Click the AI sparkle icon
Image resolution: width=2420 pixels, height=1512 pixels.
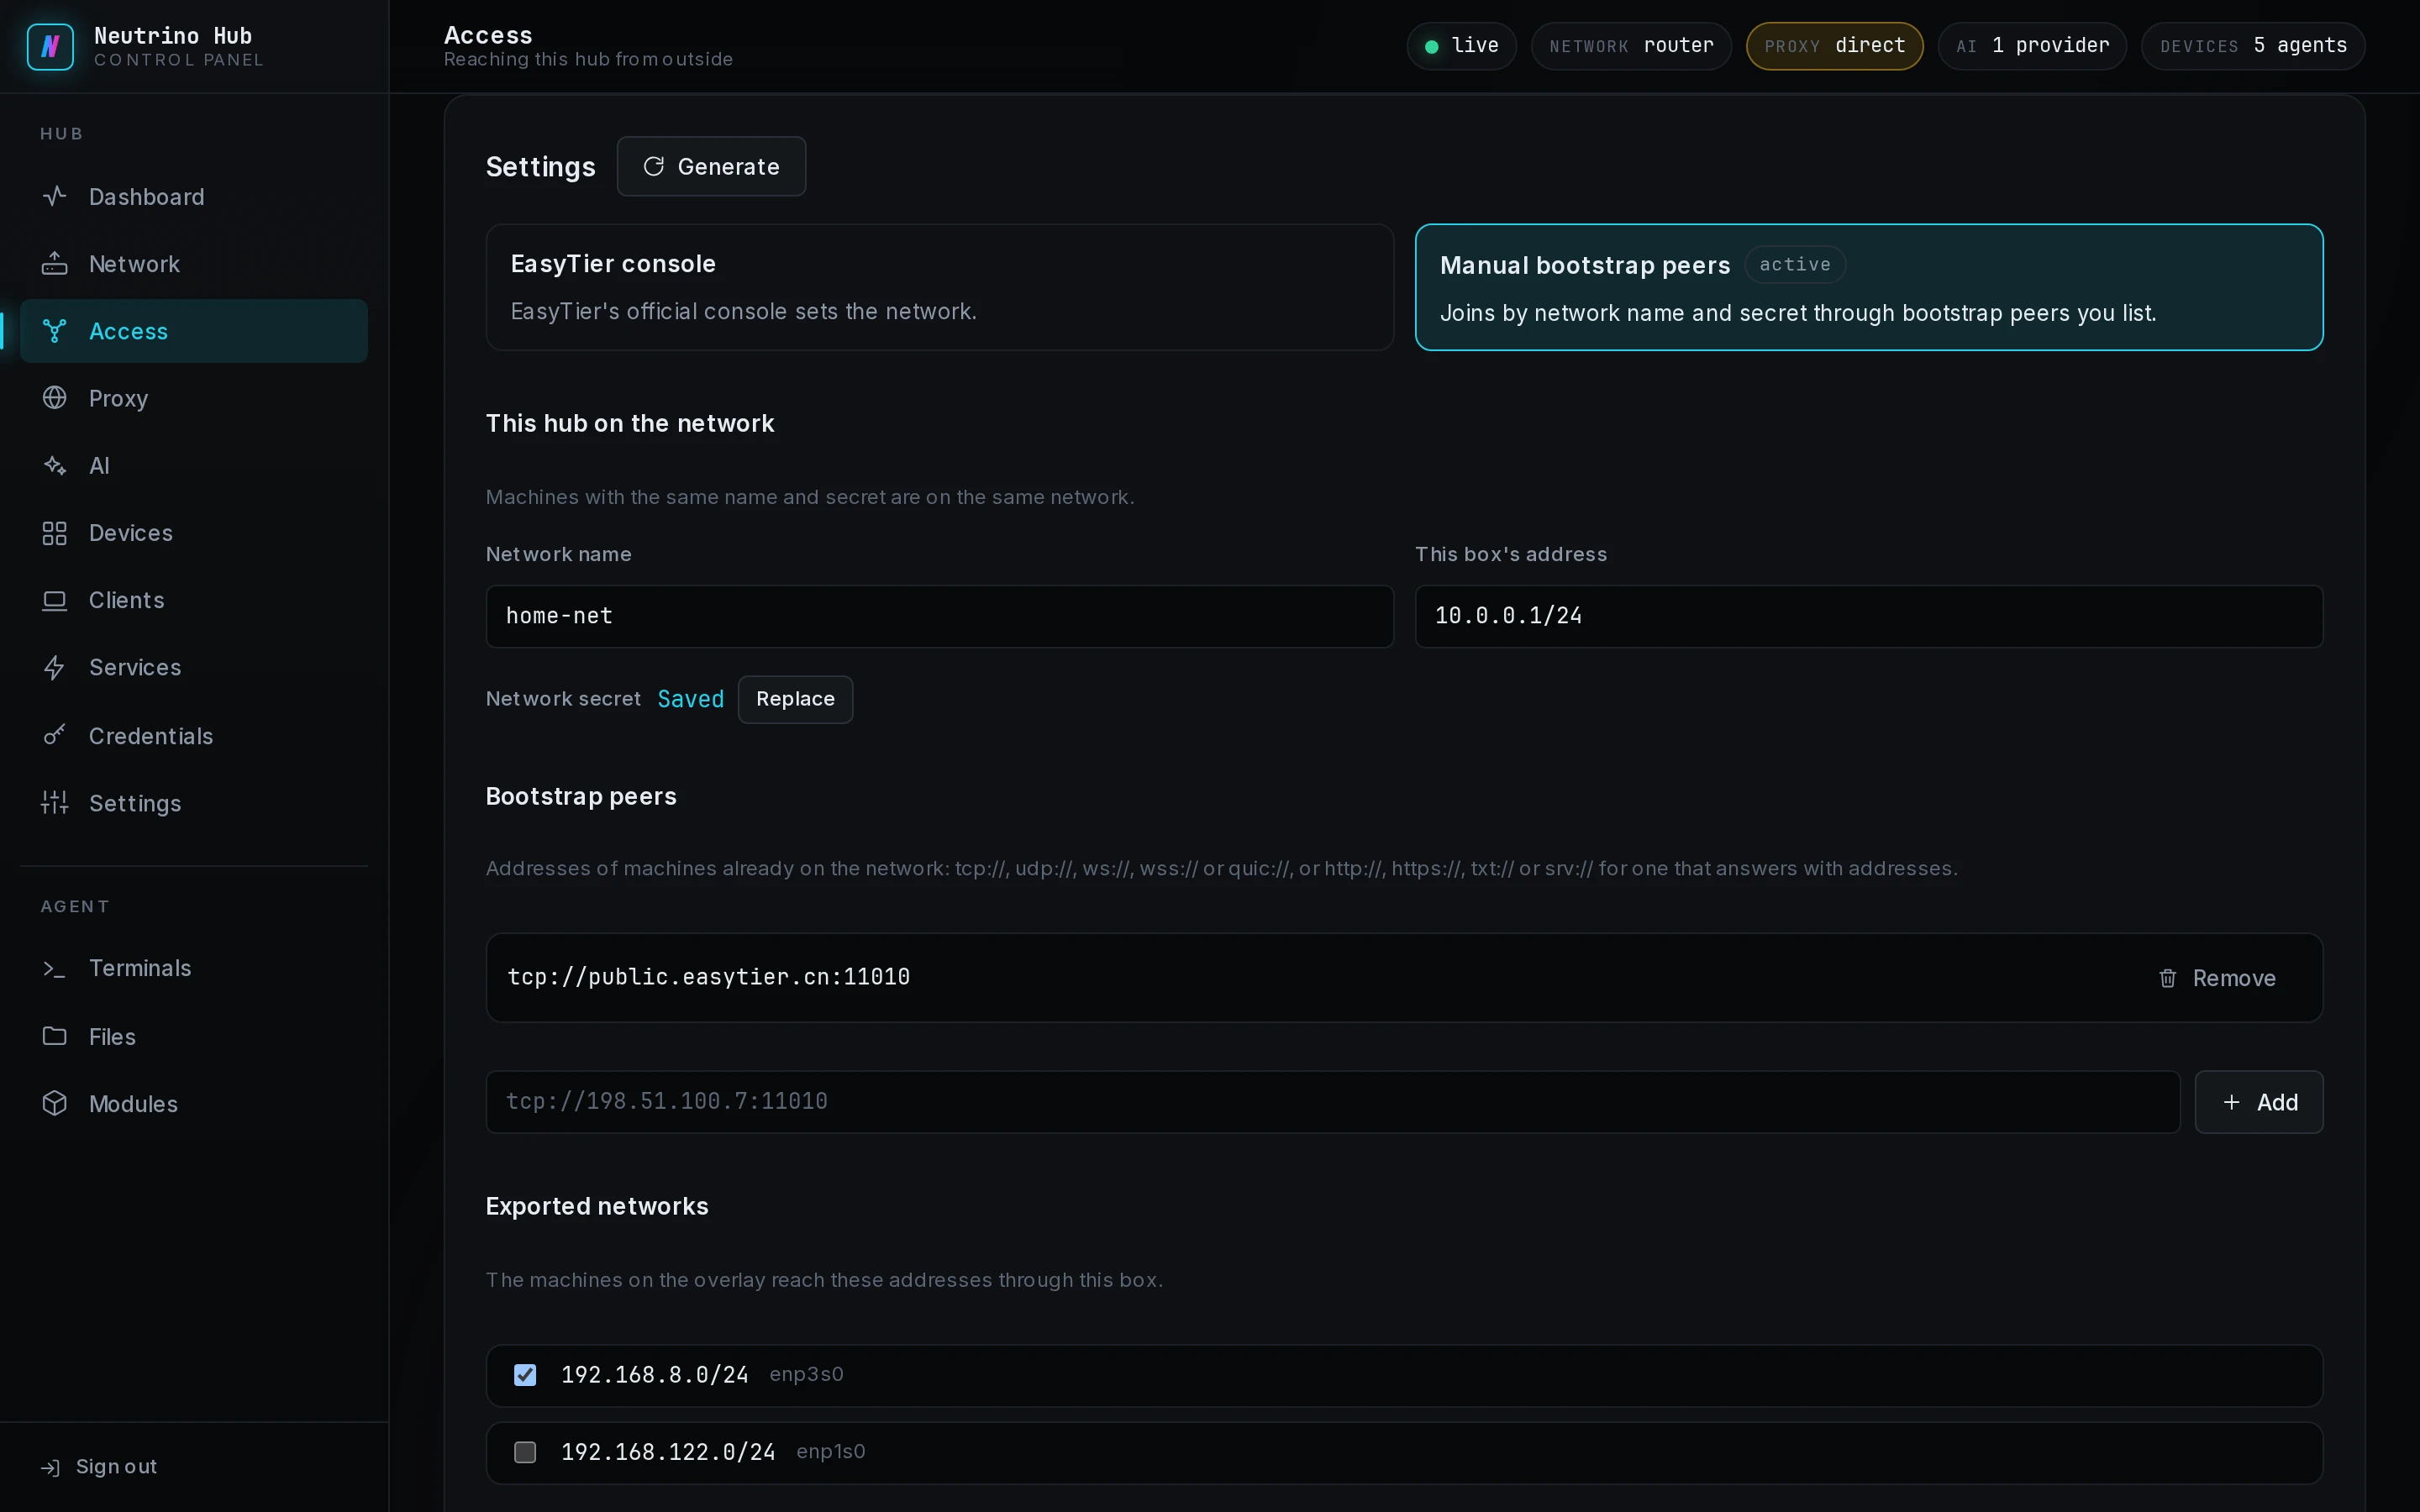[x=55, y=466]
